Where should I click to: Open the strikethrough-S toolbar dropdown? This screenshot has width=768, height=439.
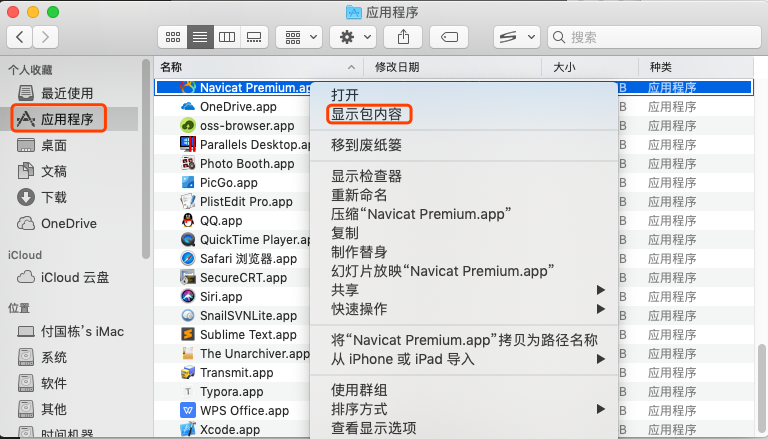click(x=517, y=37)
